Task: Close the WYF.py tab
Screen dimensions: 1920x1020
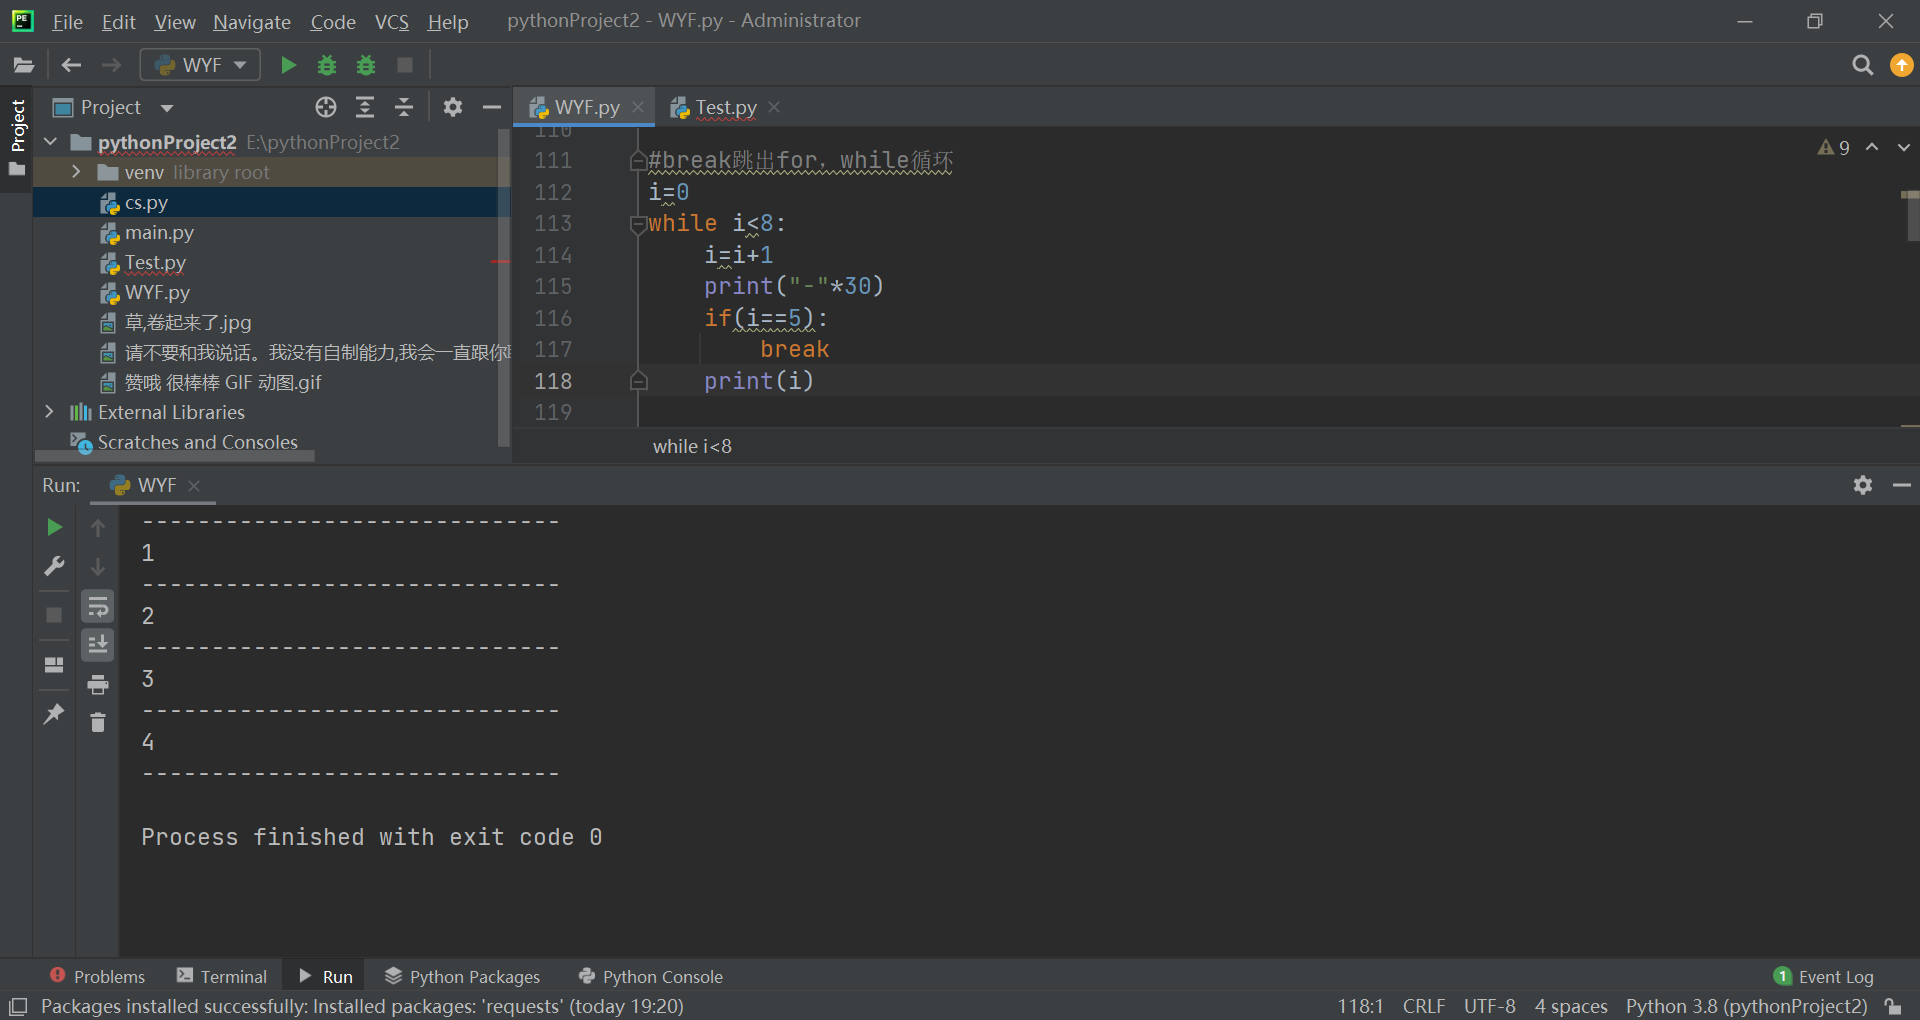Action: tap(638, 107)
